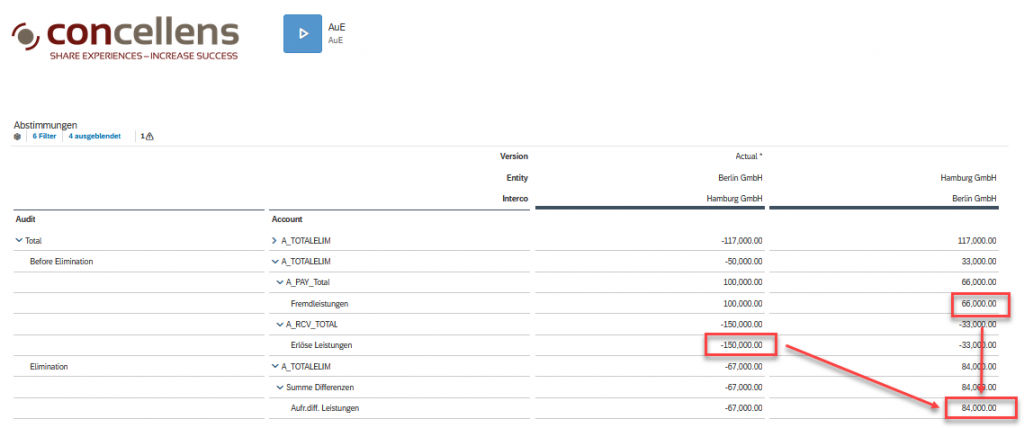The image size is (1024, 428).
Task: Collapse the Total audit row
Action: [19, 240]
